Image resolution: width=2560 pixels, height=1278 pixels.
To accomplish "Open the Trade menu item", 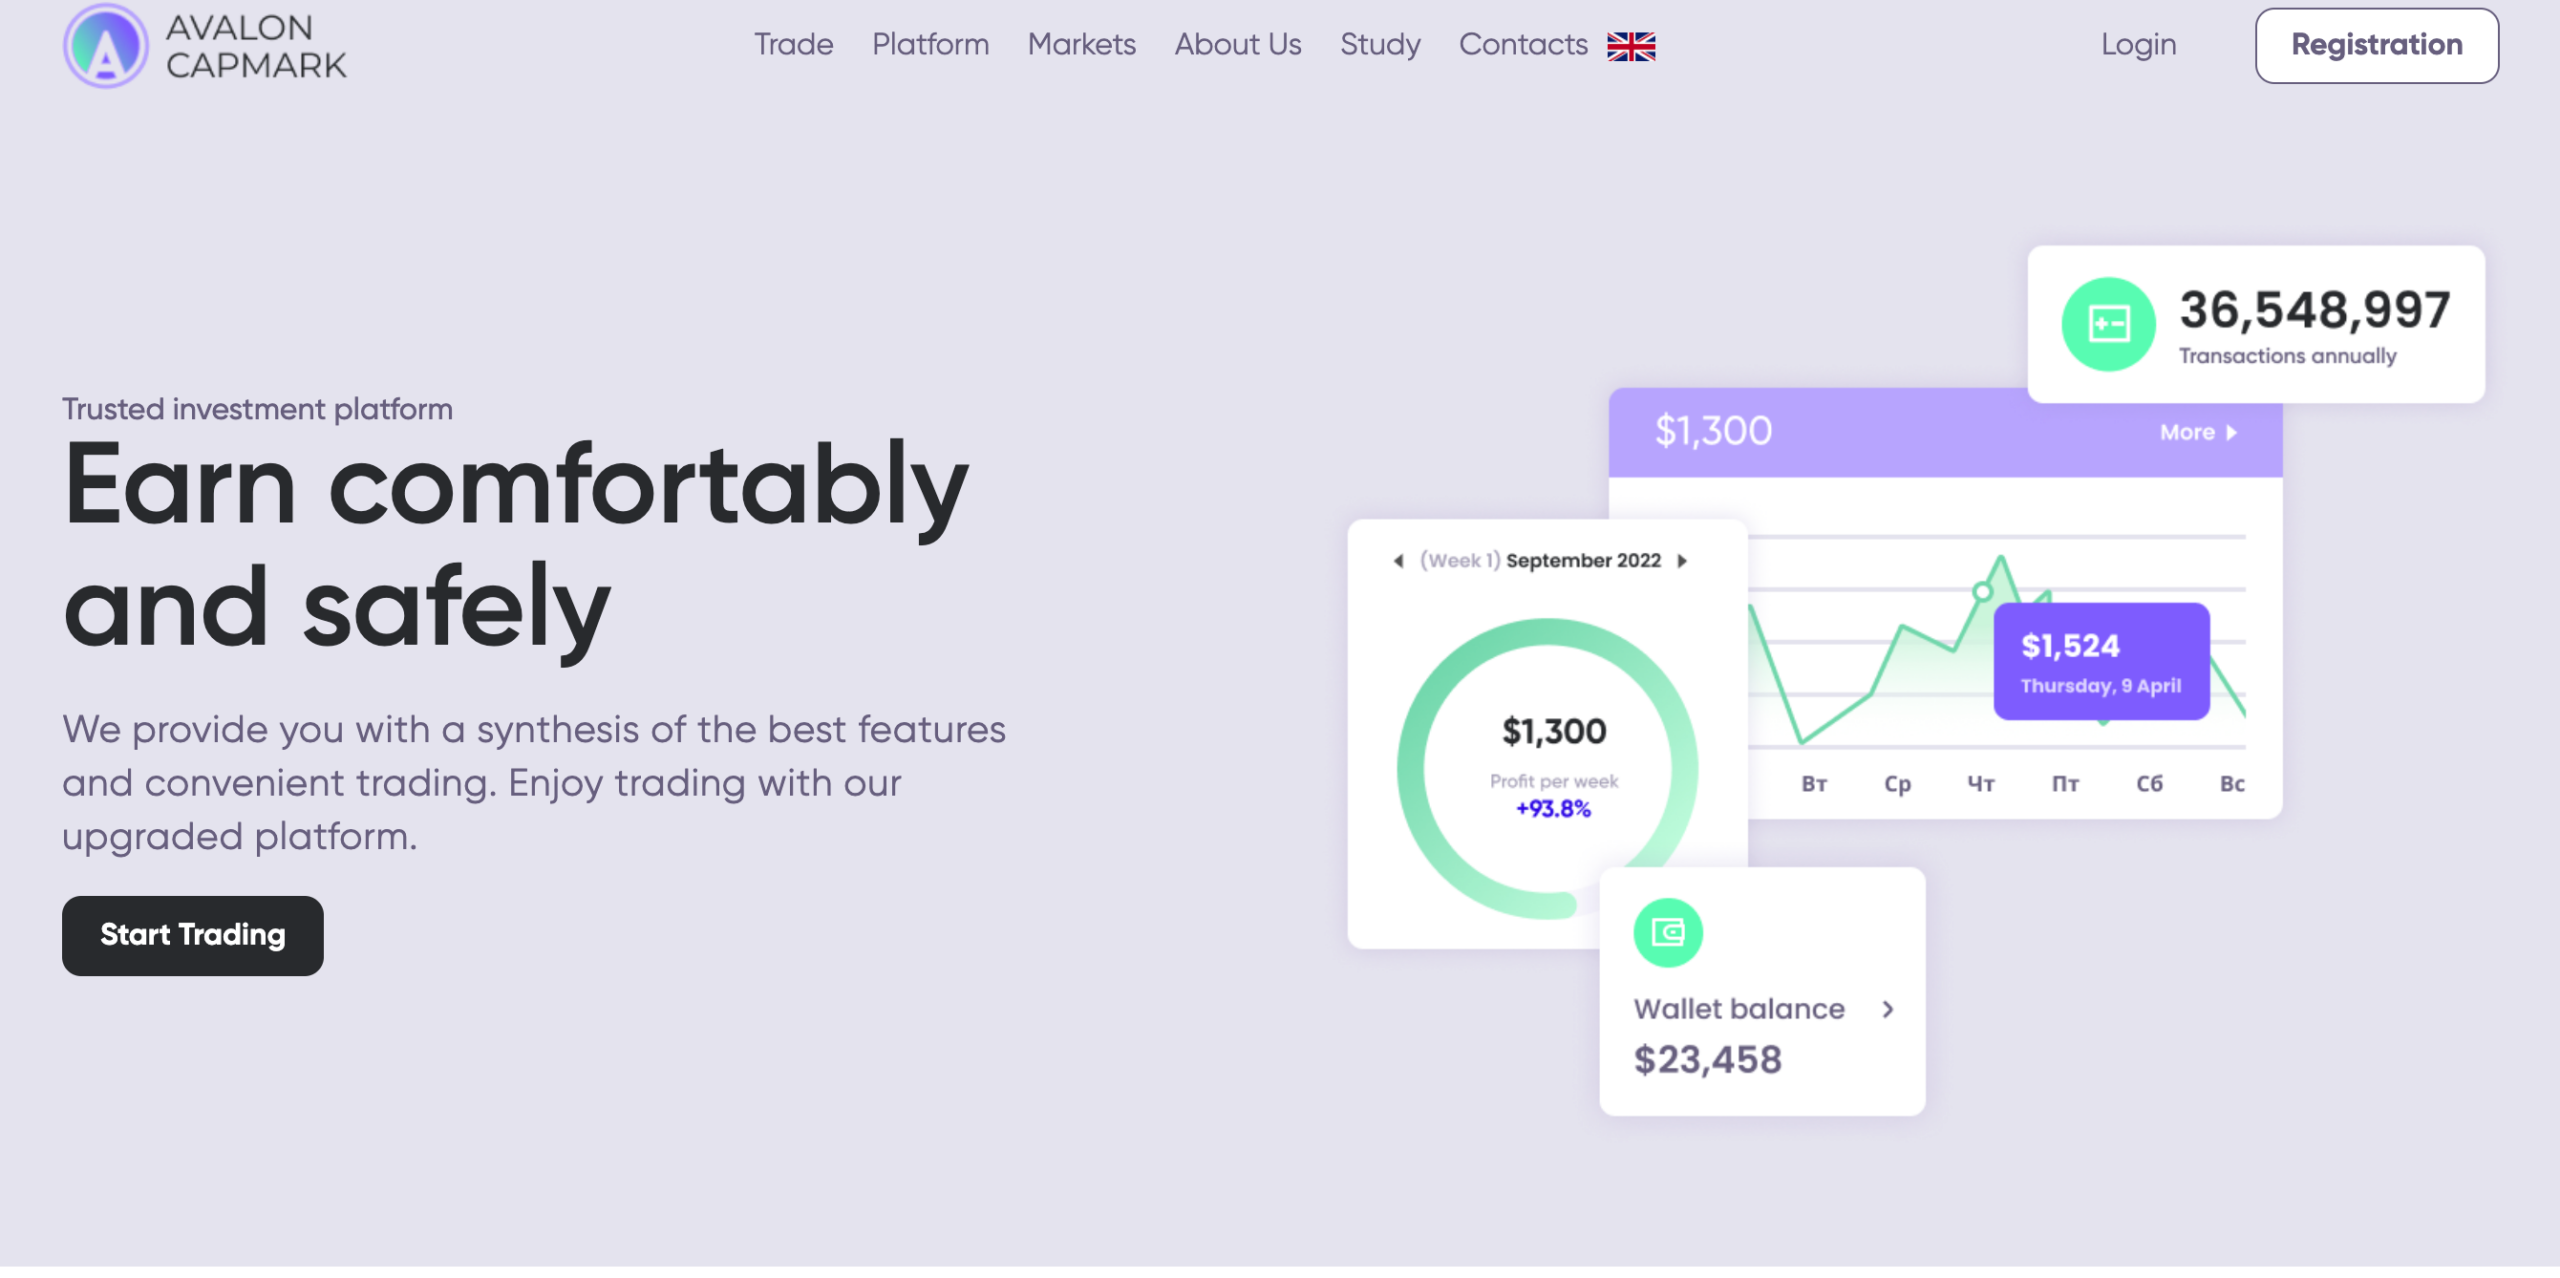I will 793,45.
